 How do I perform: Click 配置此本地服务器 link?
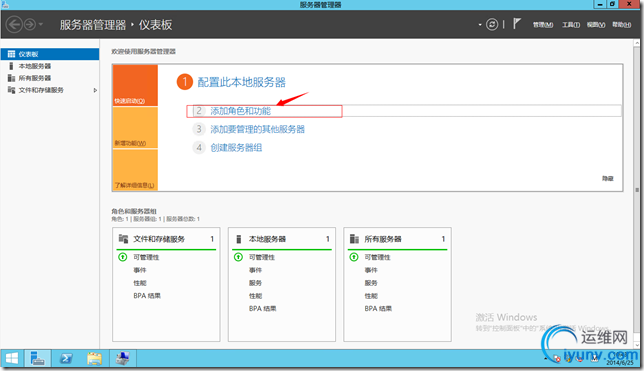pos(242,82)
